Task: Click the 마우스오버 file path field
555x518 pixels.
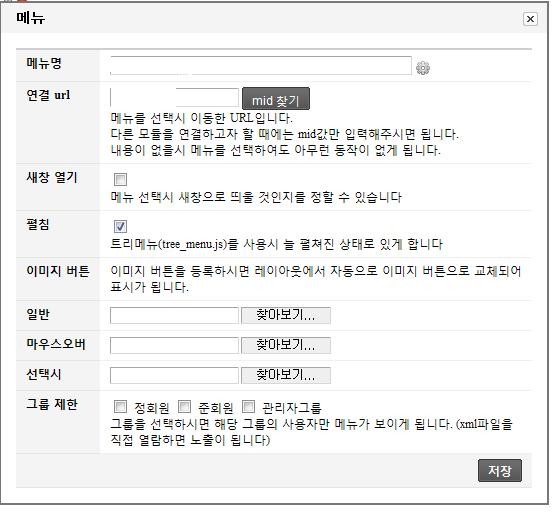Action: (x=174, y=345)
